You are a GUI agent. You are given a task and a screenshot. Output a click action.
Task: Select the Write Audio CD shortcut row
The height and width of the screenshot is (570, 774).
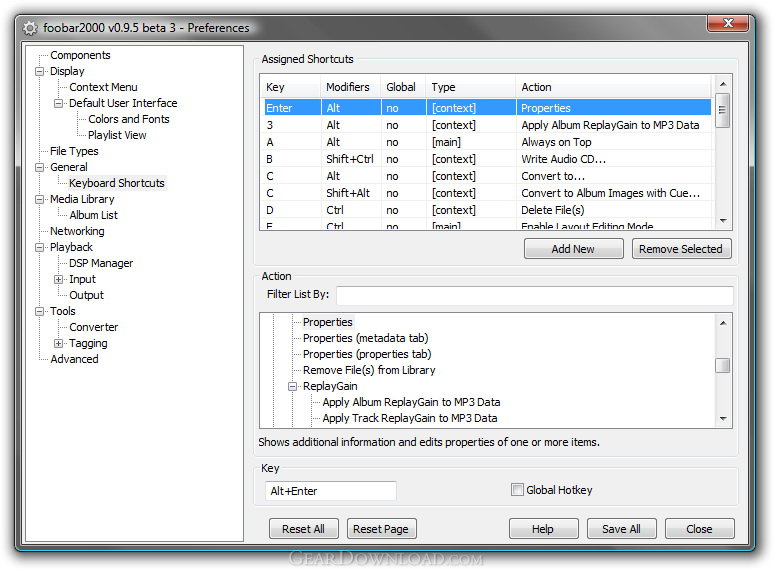click(486, 159)
